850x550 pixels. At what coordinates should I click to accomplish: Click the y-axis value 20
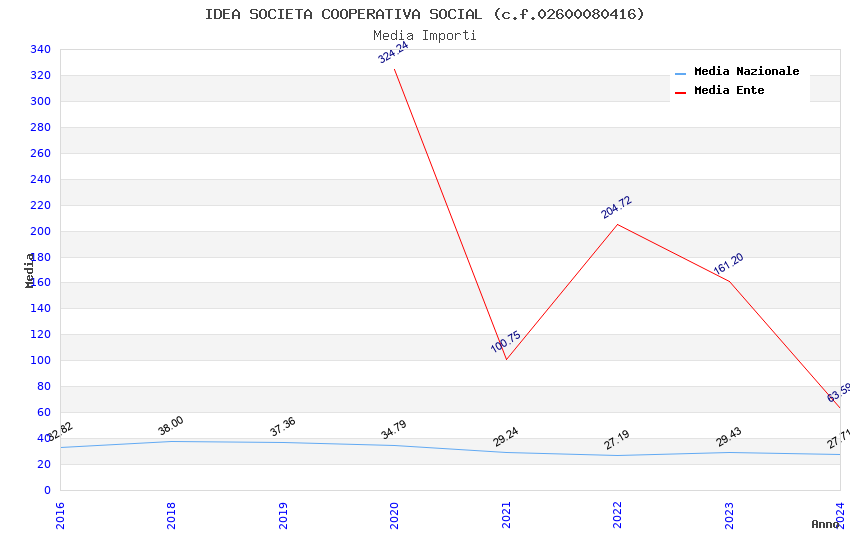click(44, 464)
